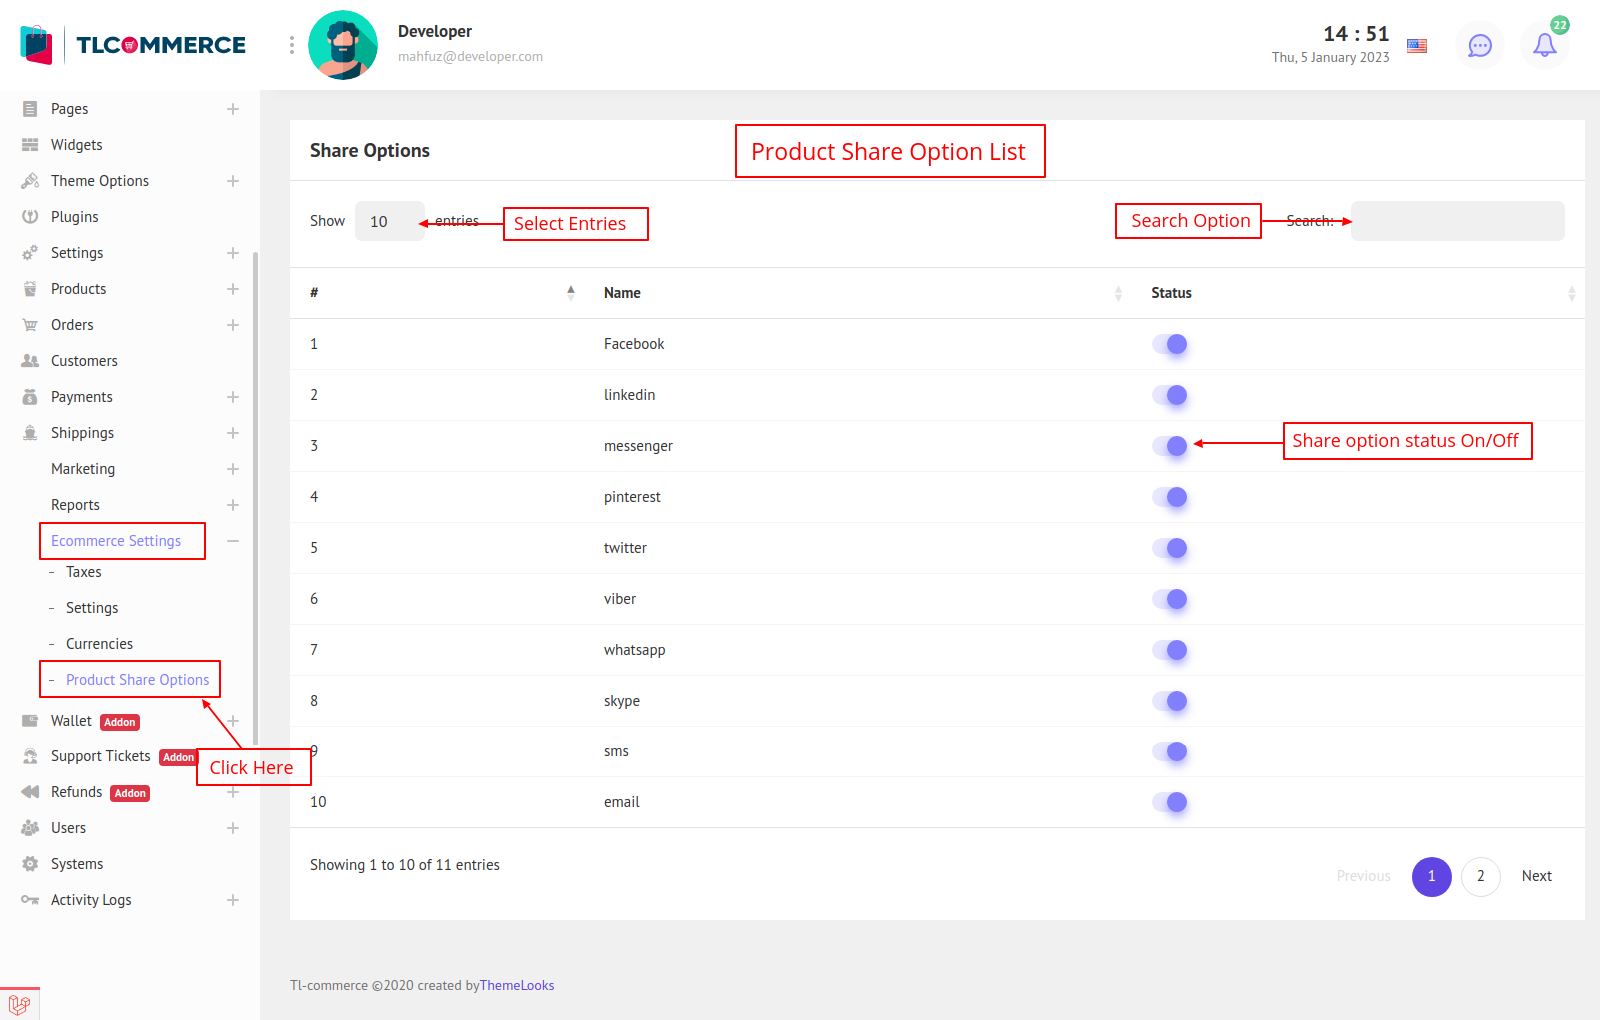Open the ThemeLooks footer link
Viewport: 1600px width, 1020px height.
[x=517, y=985]
